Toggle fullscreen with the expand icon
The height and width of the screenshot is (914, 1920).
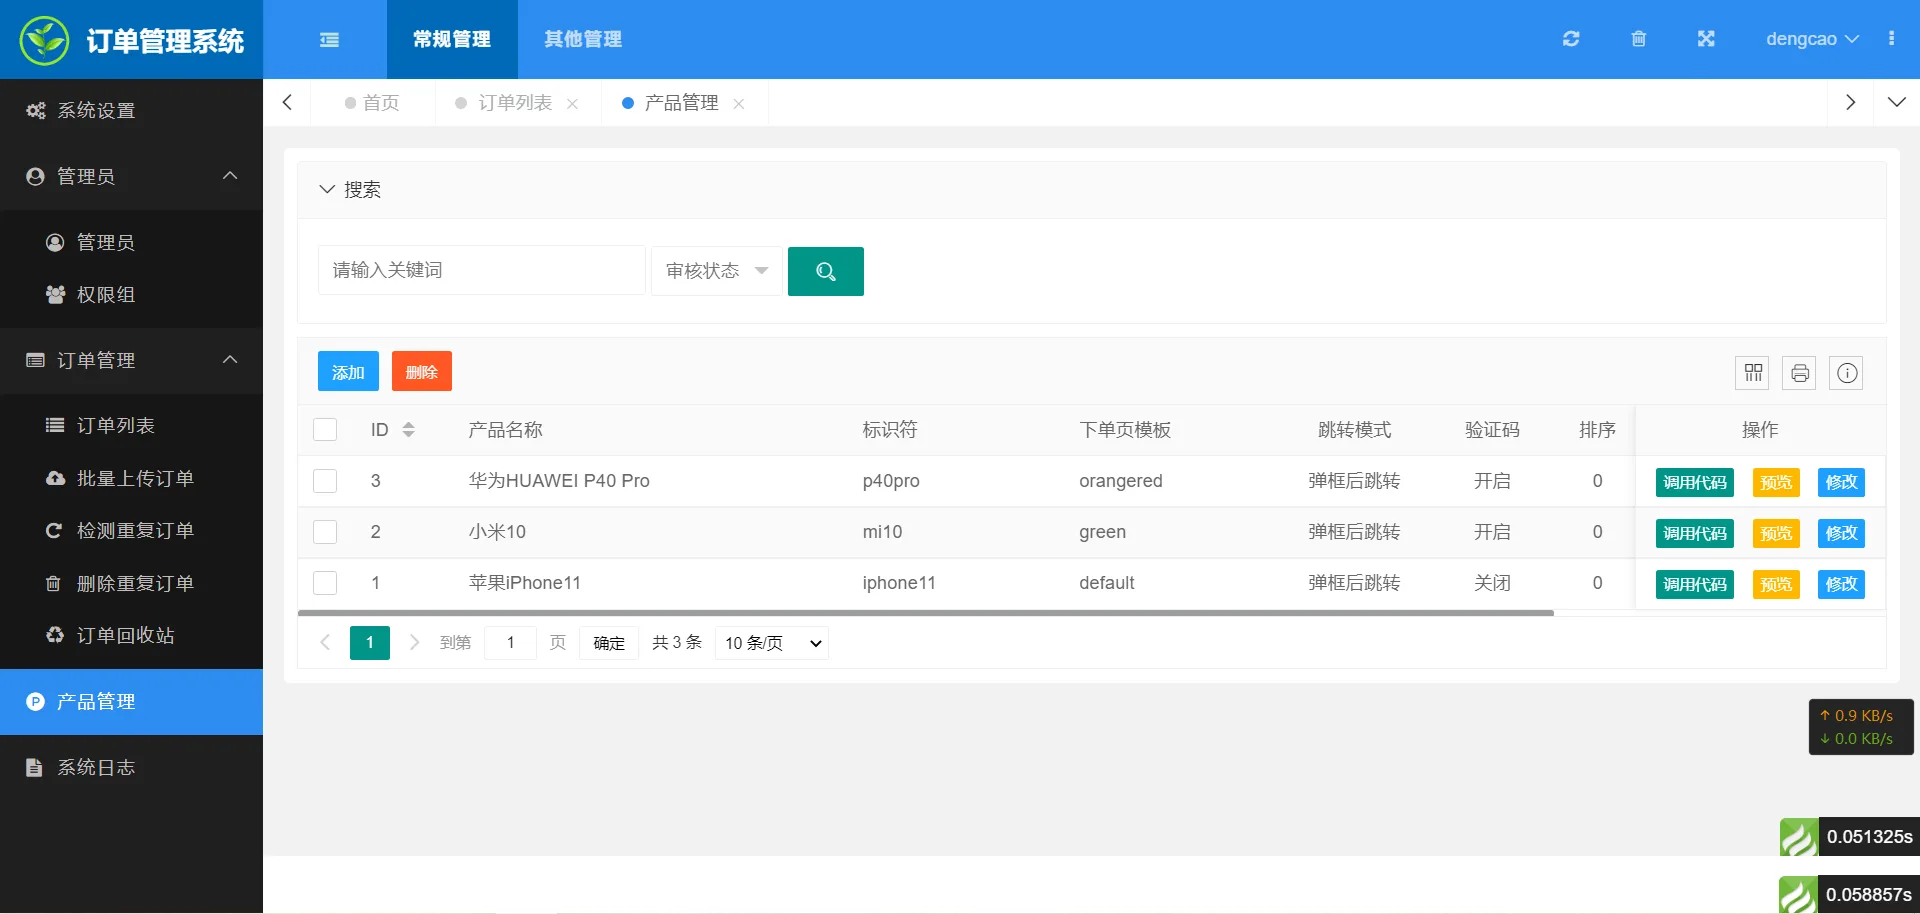(x=1706, y=39)
